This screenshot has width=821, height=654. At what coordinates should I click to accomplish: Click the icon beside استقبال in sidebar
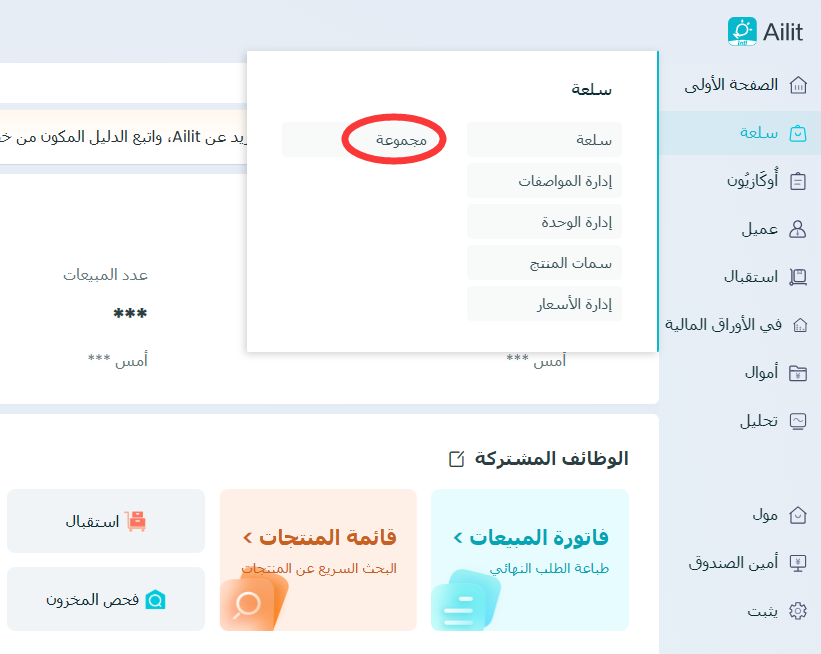tap(798, 277)
